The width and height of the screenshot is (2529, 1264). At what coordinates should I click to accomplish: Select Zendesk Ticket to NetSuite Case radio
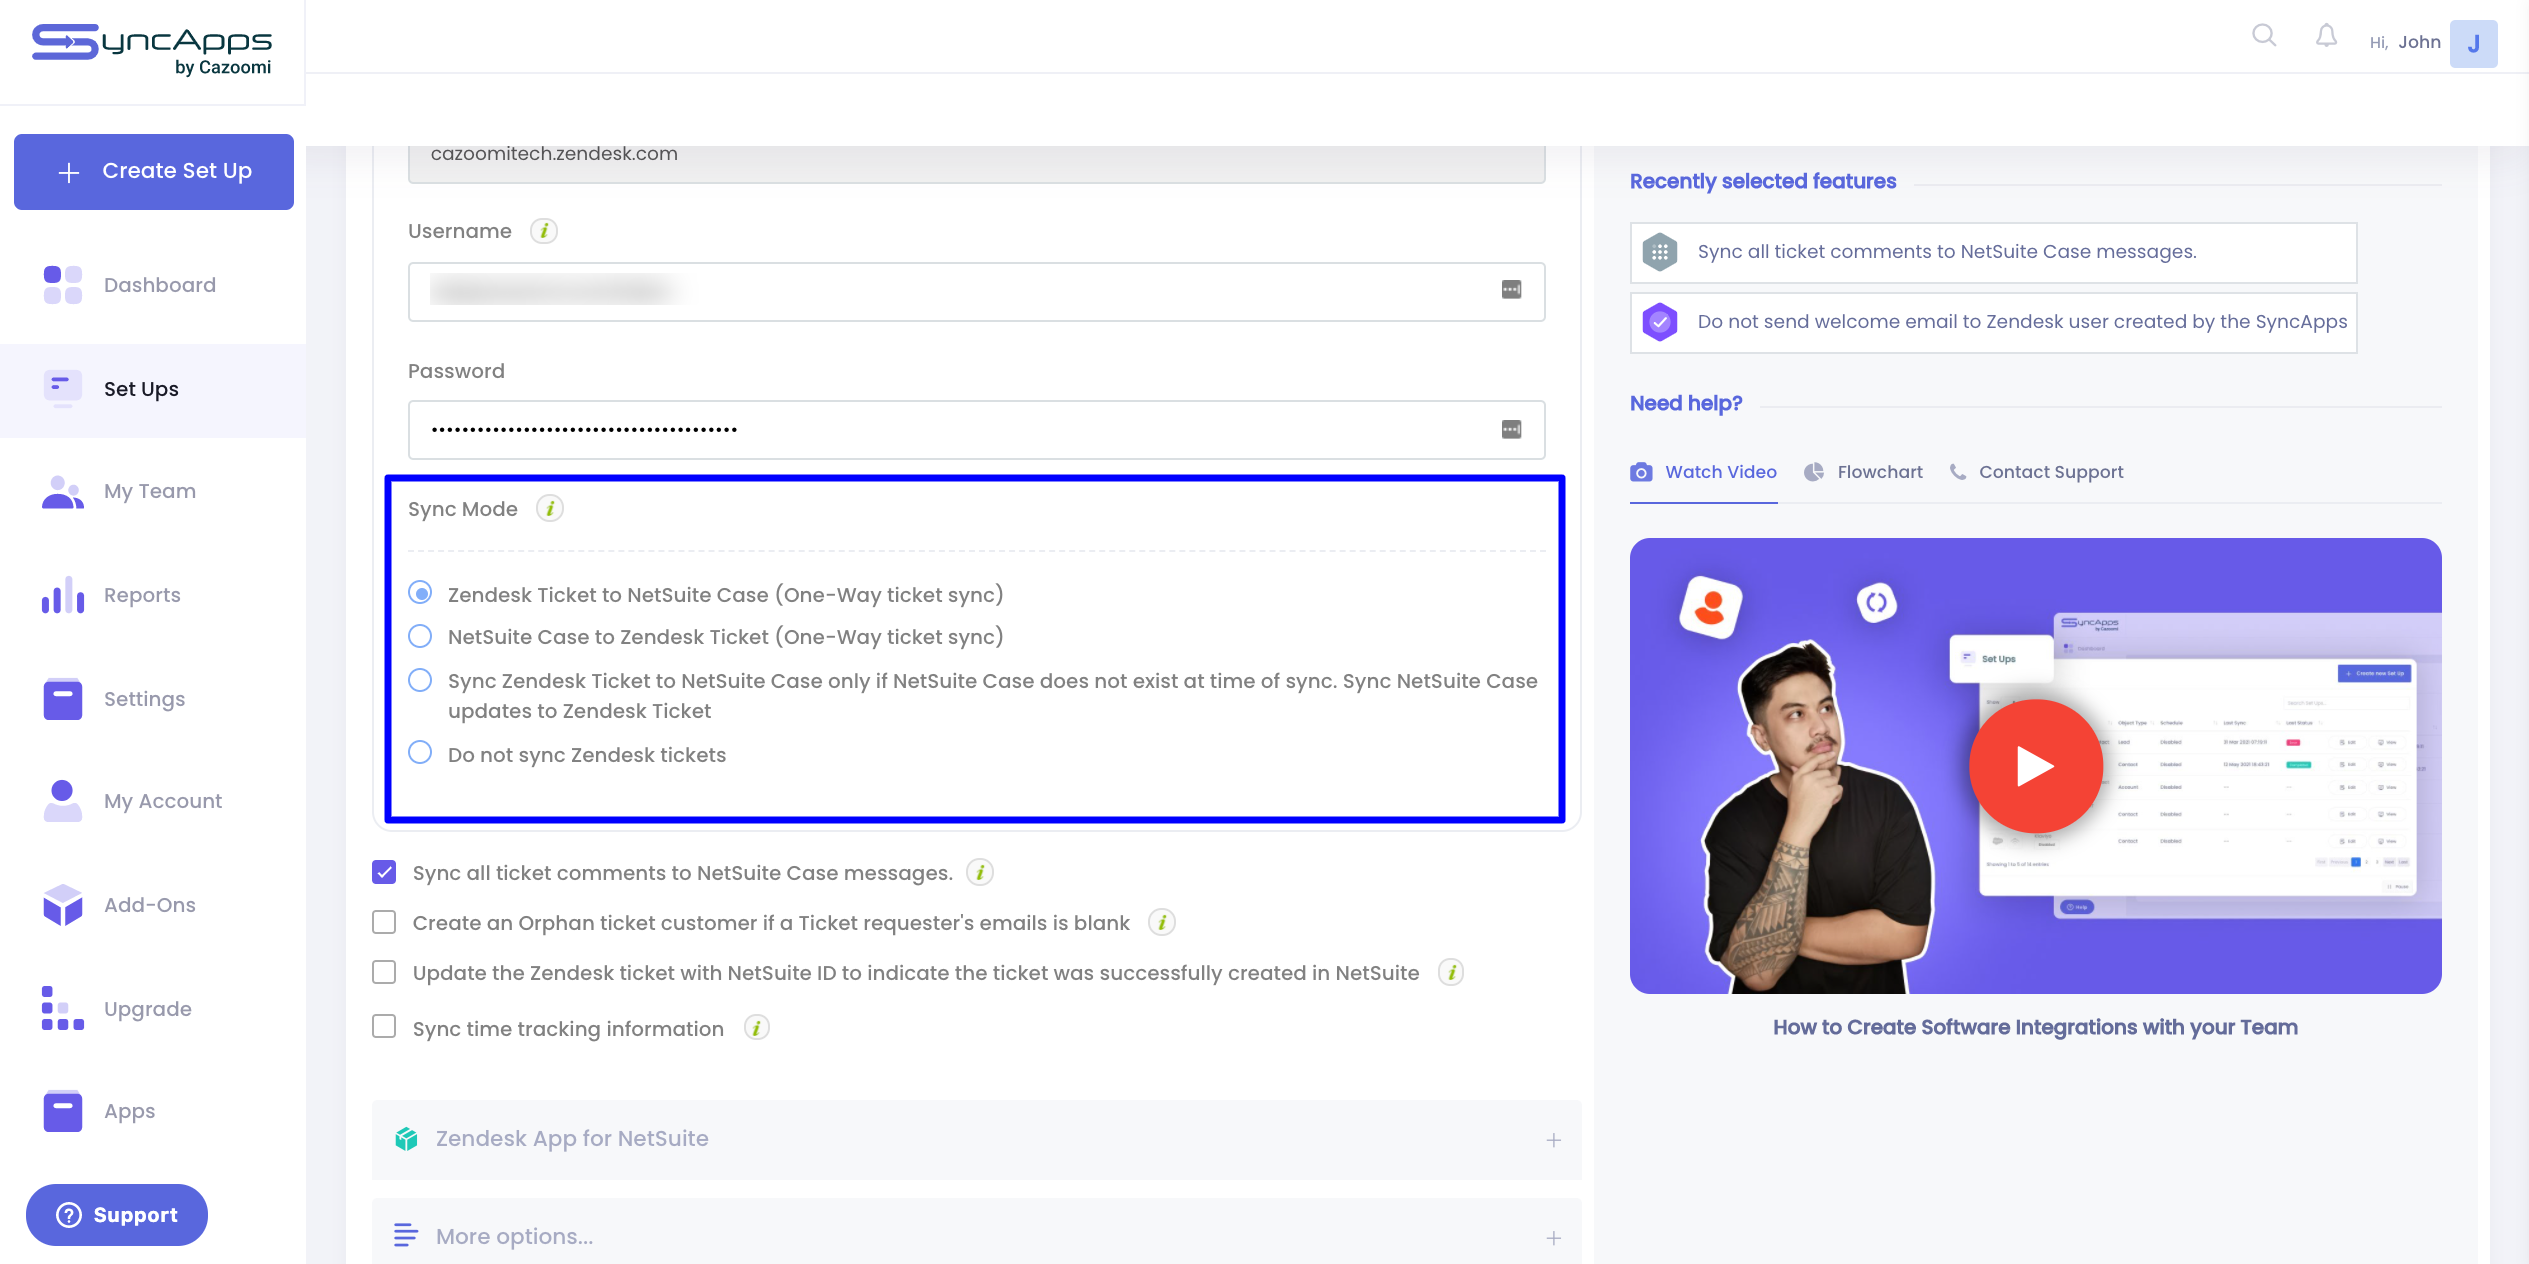click(x=421, y=594)
